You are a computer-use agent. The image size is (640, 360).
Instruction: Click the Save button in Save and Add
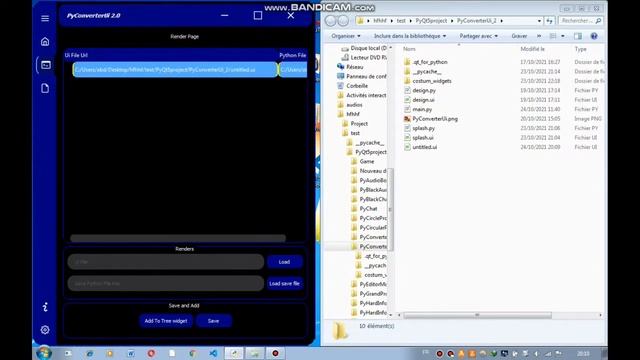pos(213,321)
